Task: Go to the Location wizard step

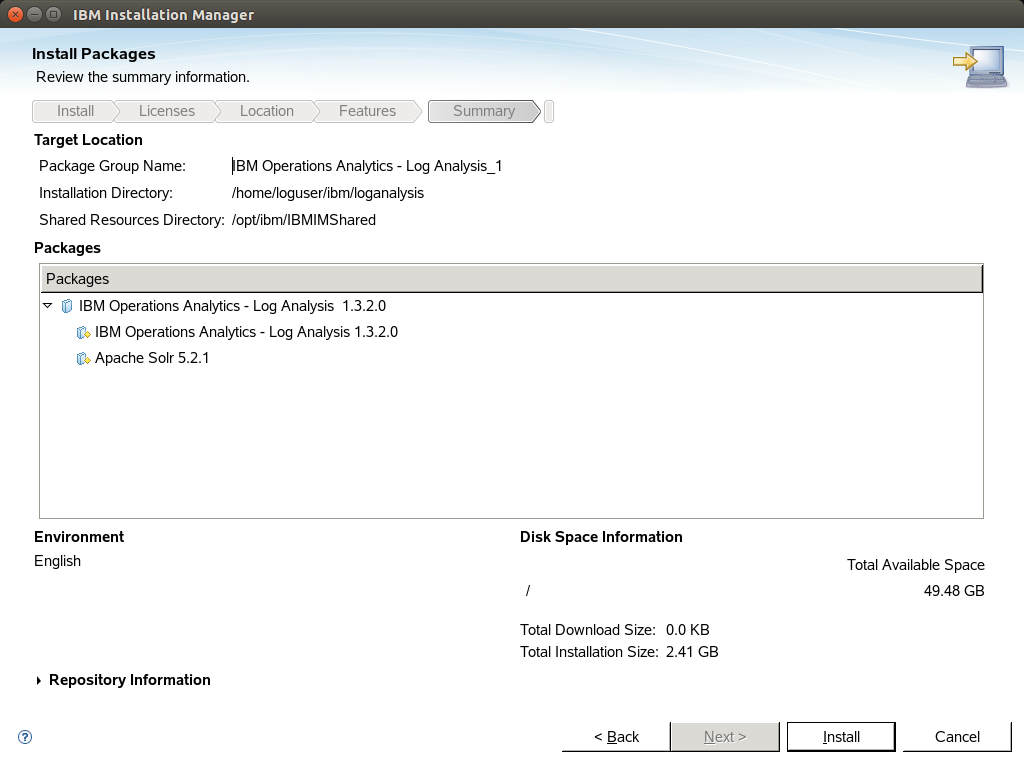Action: (266, 111)
